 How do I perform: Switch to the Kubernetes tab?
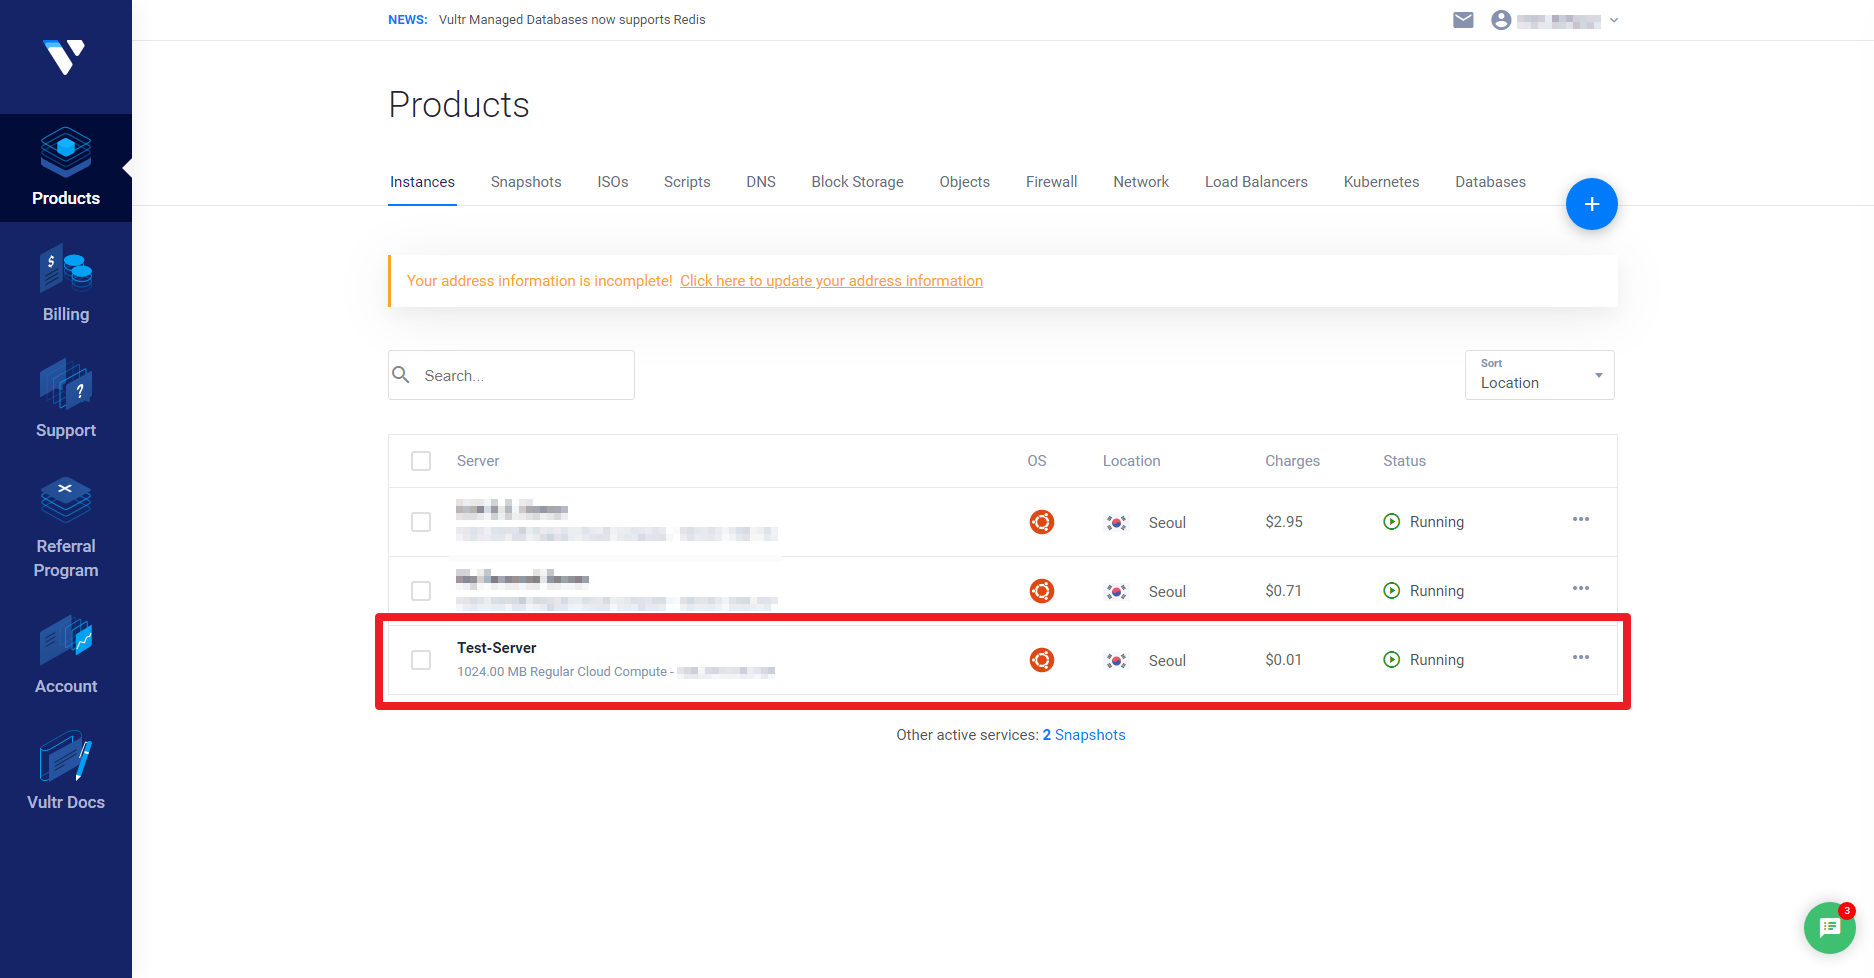tap(1382, 182)
